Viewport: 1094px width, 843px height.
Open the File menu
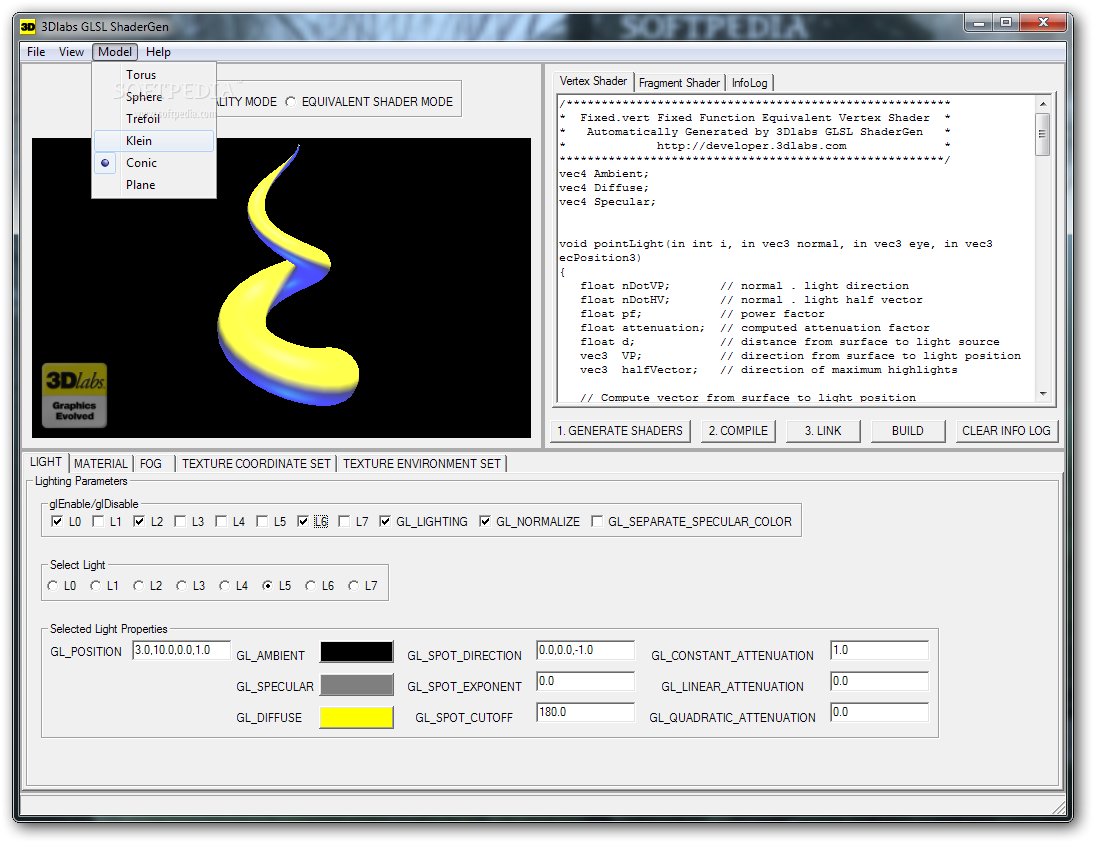point(36,52)
